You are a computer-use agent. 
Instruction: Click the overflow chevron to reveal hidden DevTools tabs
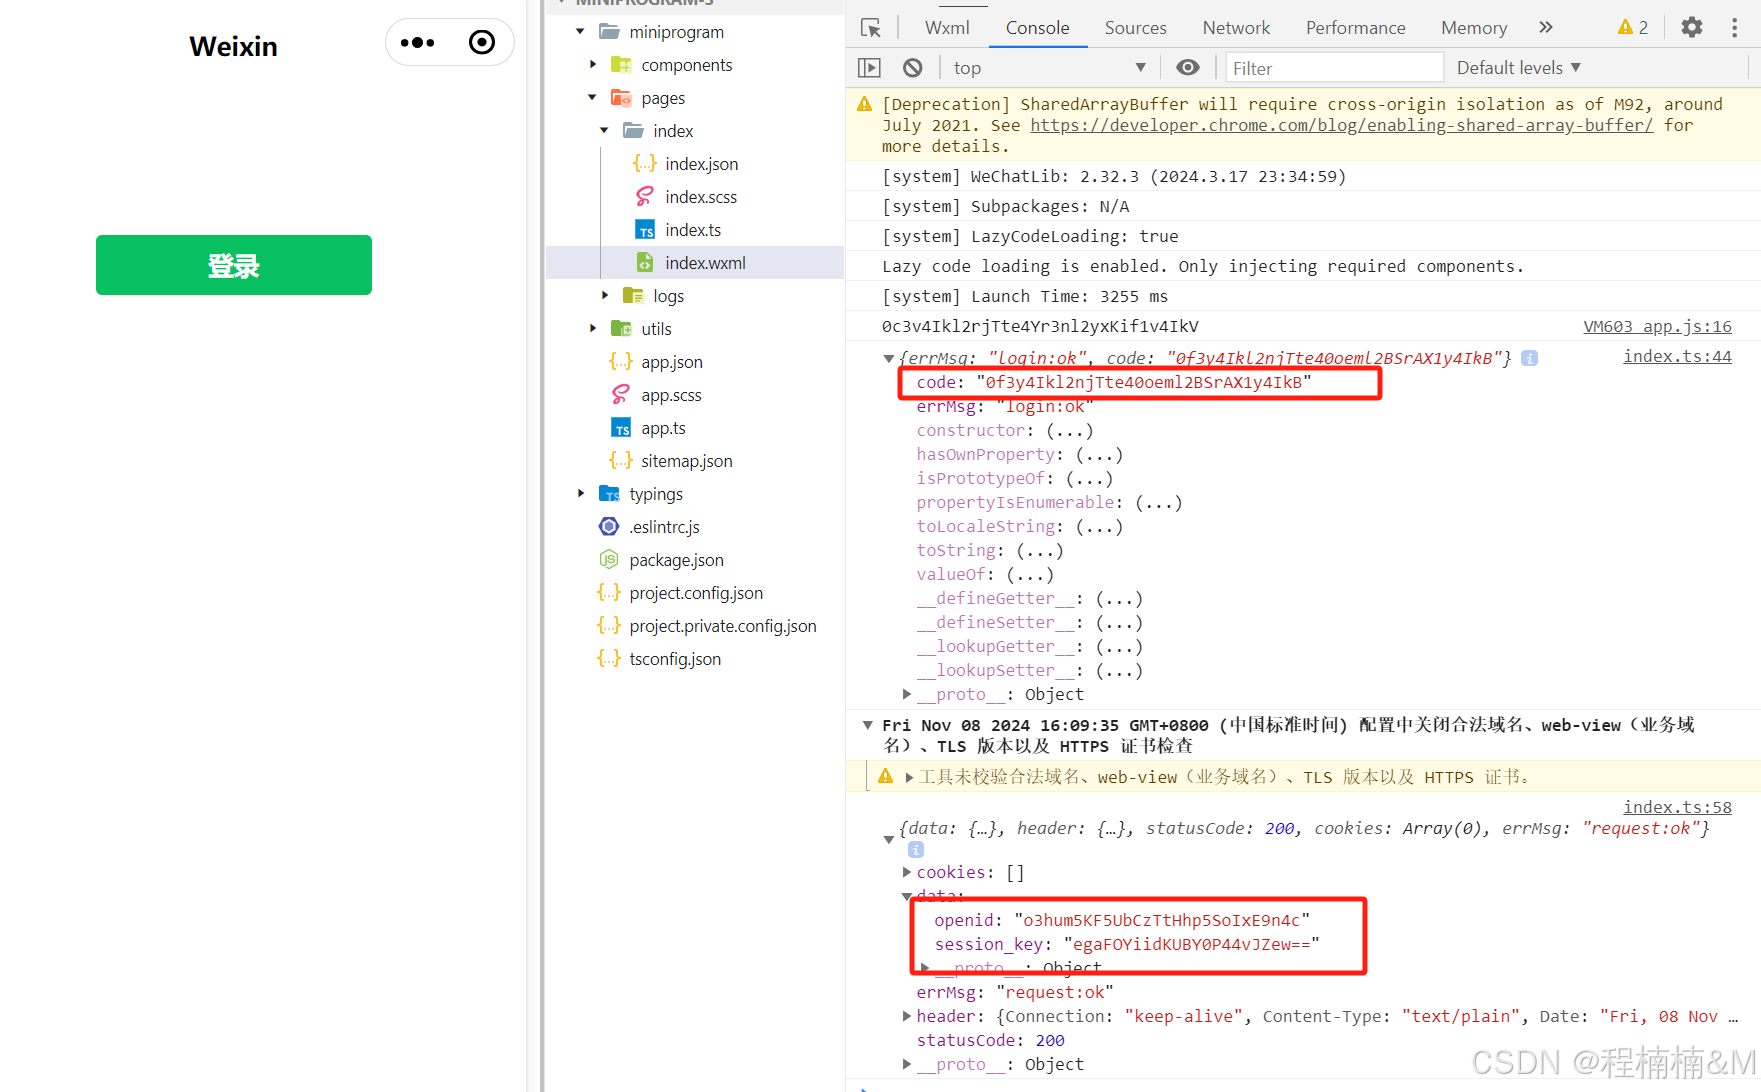[1546, 27]
